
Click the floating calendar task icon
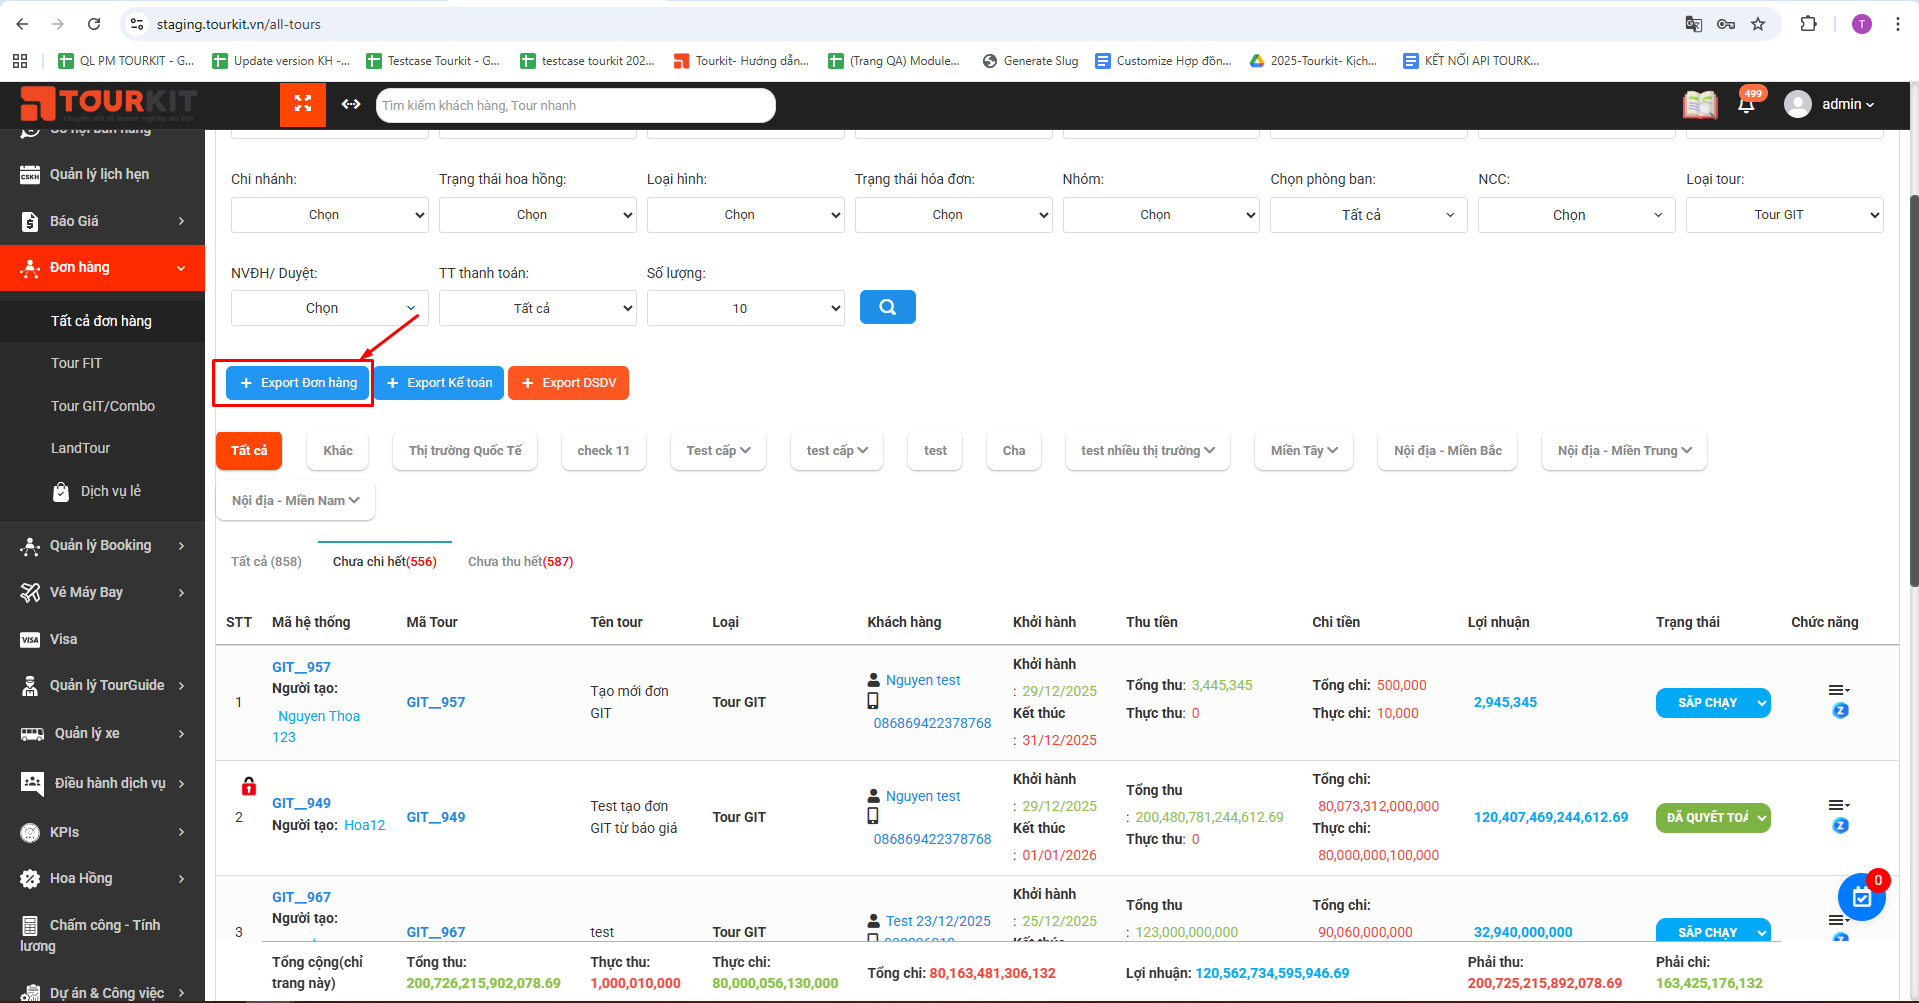(x=1861, y=898)
